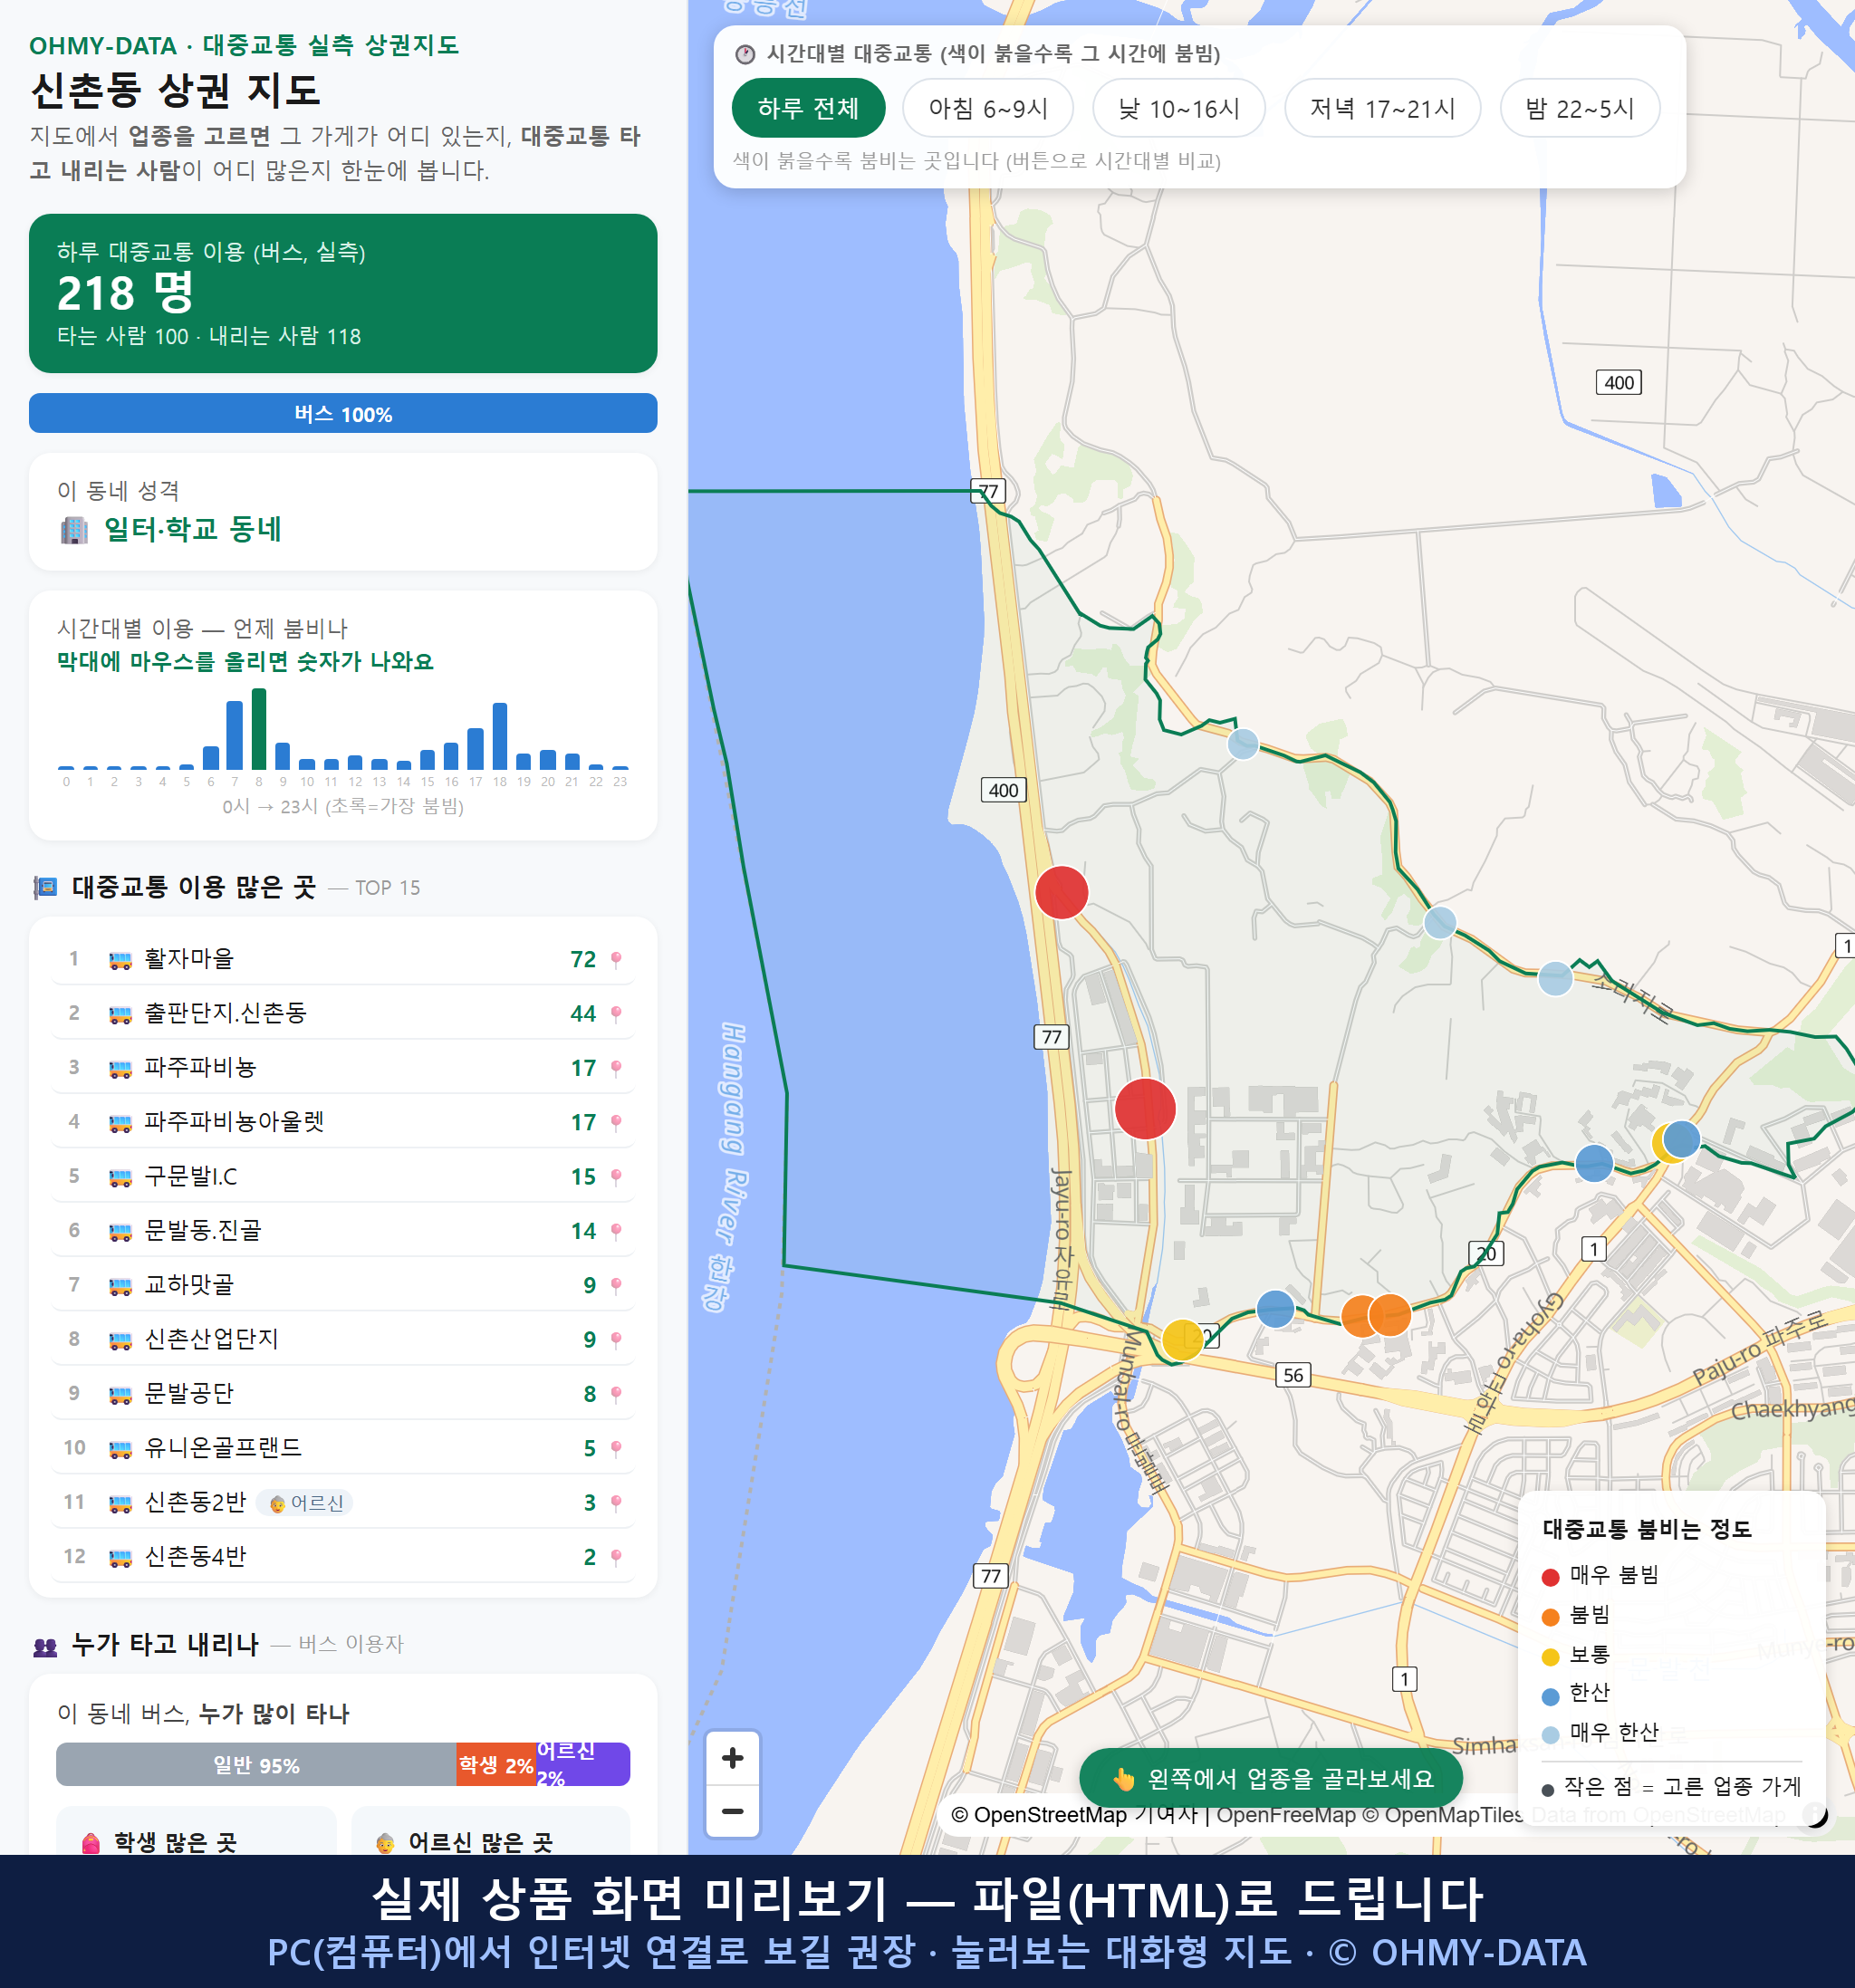Image resolution: width=1855 pixels, height=1988 pixels.
Task: Click the light blue 매우 한산 legend dot
Action: (x=1550, y=1735)
